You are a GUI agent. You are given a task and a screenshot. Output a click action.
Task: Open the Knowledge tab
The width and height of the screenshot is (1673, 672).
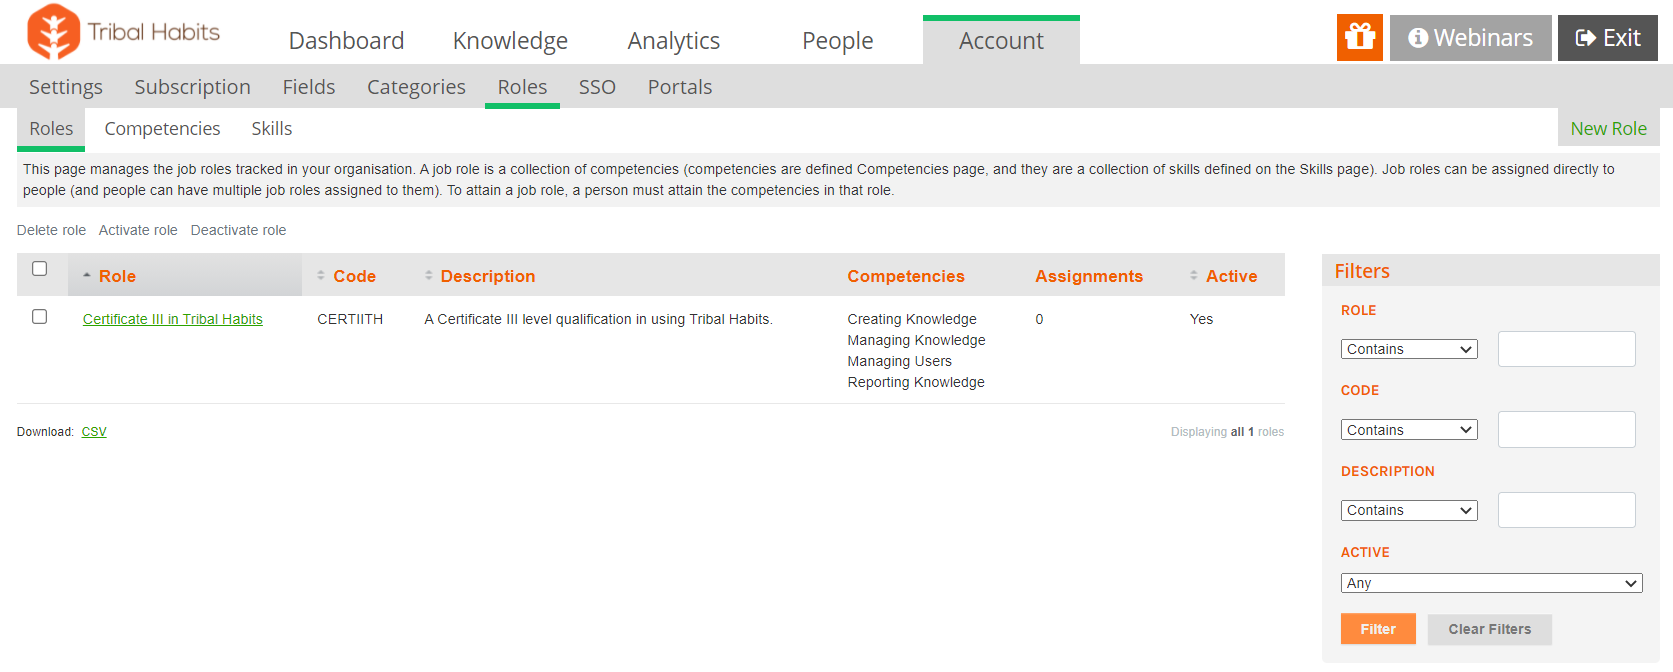click(x=510, y=40)
